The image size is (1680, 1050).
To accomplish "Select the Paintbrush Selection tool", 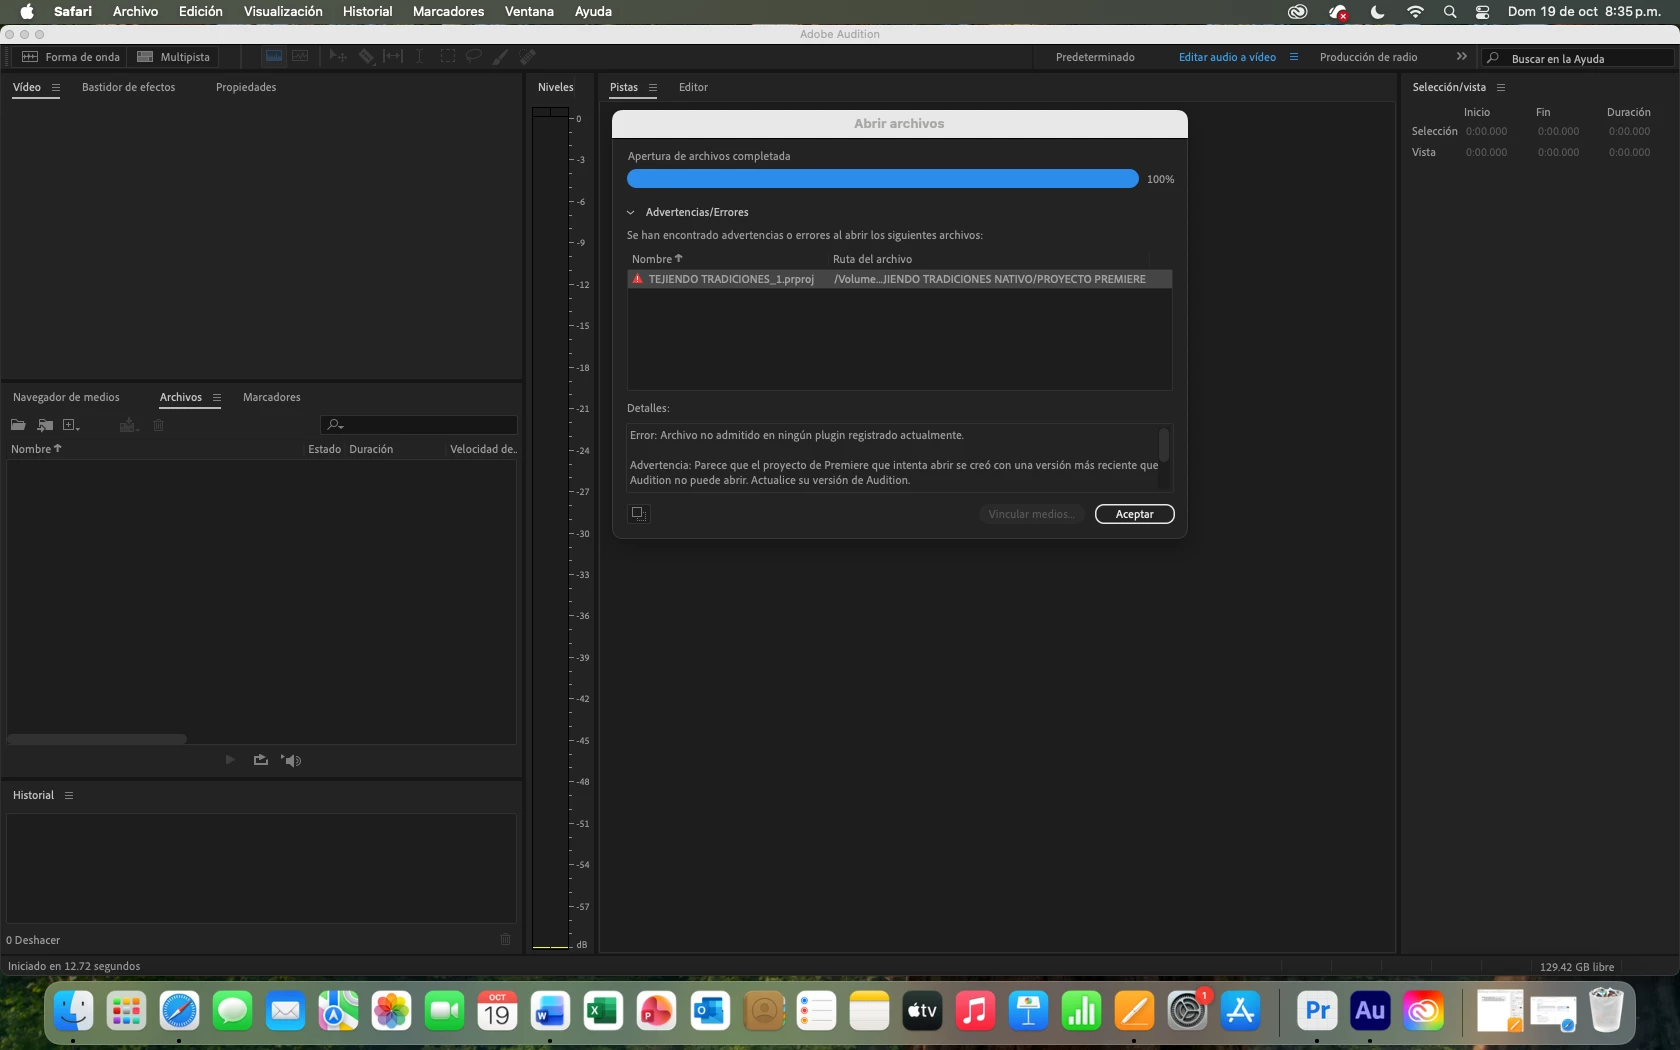I will point(500,57).
